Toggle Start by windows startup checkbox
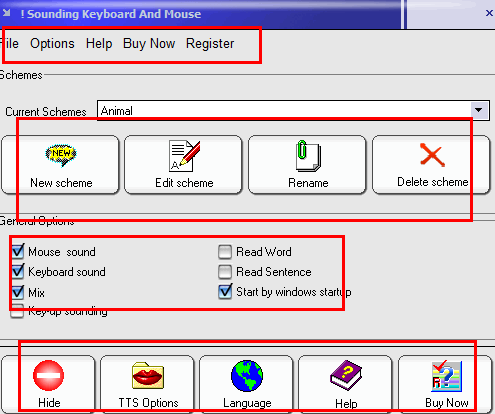This screenshot has width=495, height=414. 225,292
